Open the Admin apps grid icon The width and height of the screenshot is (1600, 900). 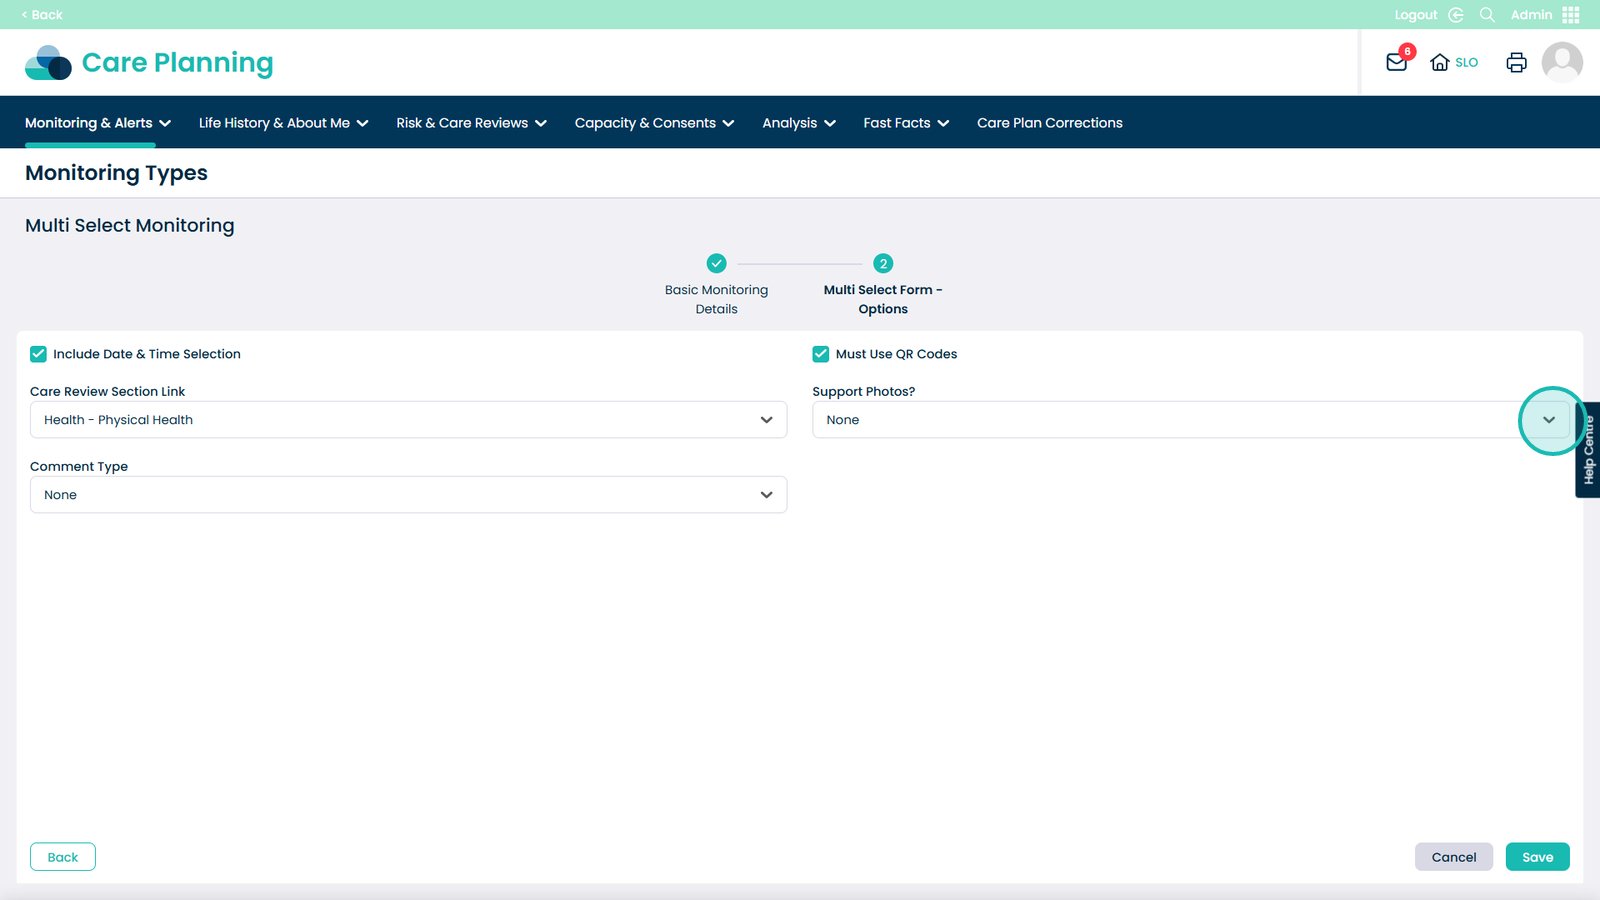click(1571, 15)
